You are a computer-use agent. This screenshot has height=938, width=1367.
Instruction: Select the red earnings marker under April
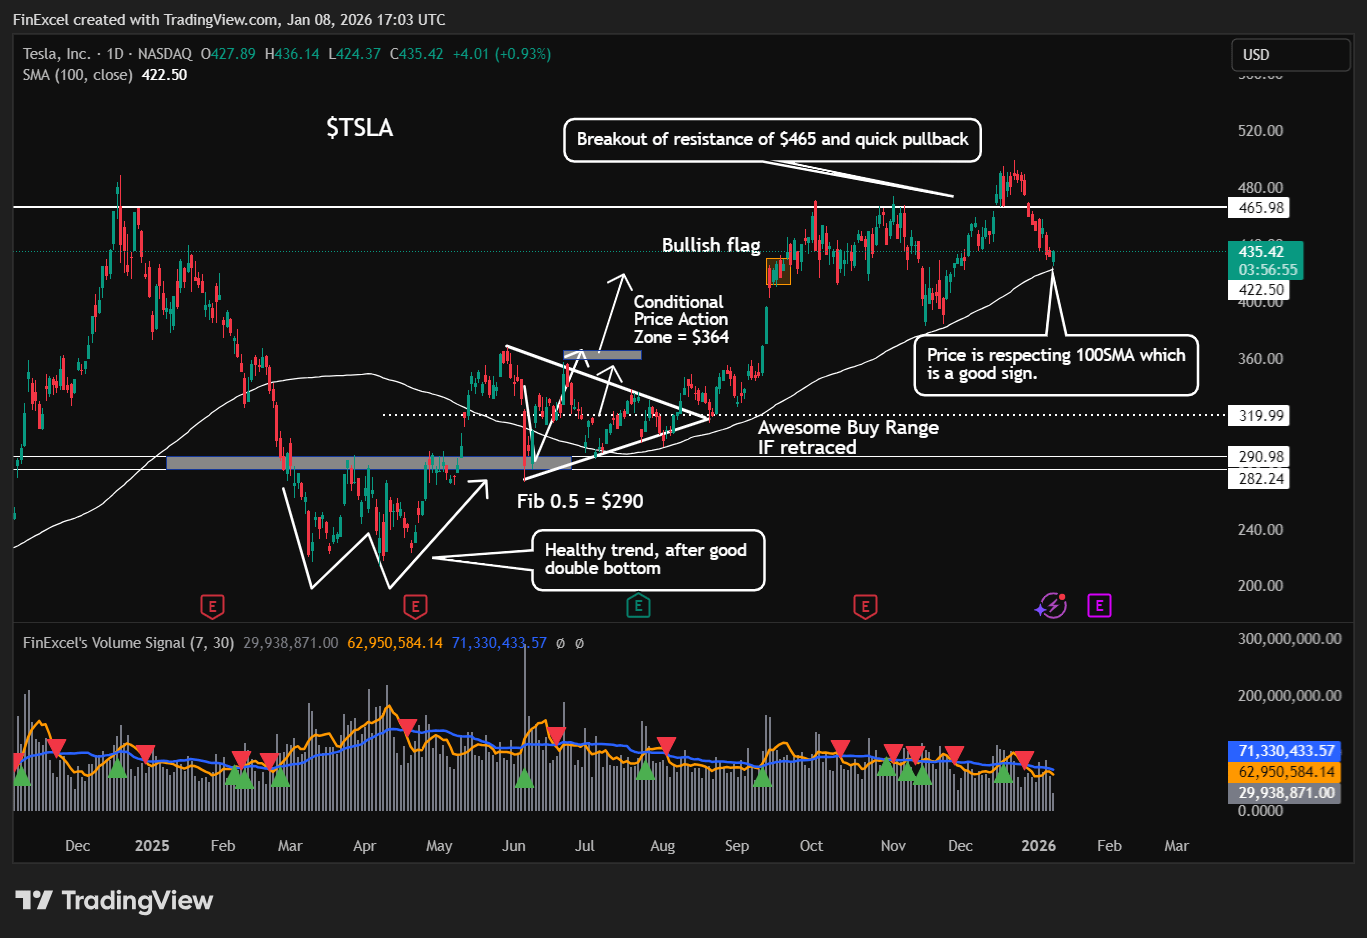(415, 606)
